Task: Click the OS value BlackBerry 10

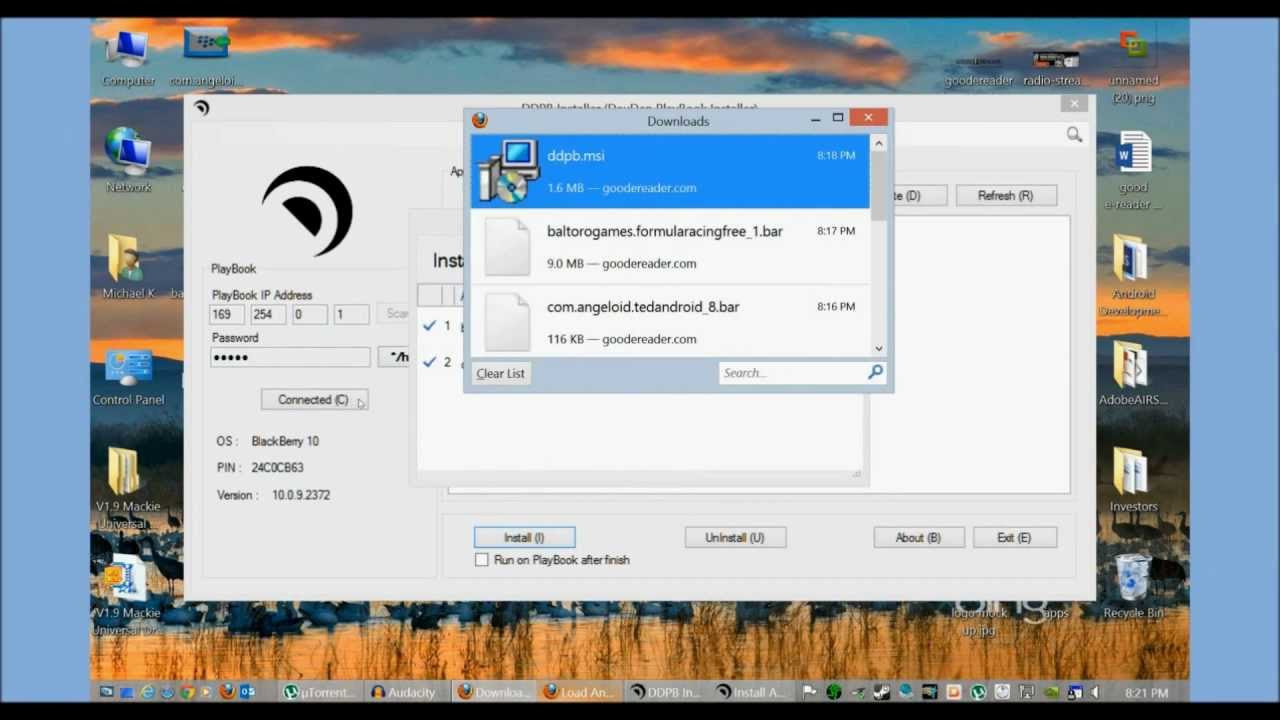Action: 285,441
